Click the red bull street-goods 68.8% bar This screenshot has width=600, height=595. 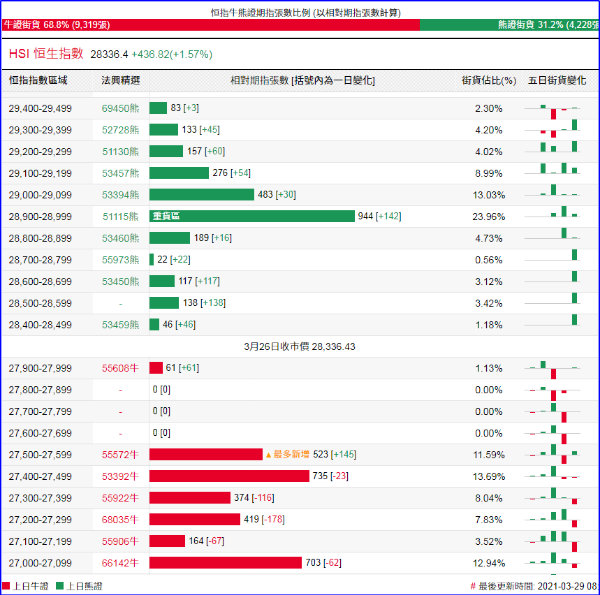(x=211, y=25)
